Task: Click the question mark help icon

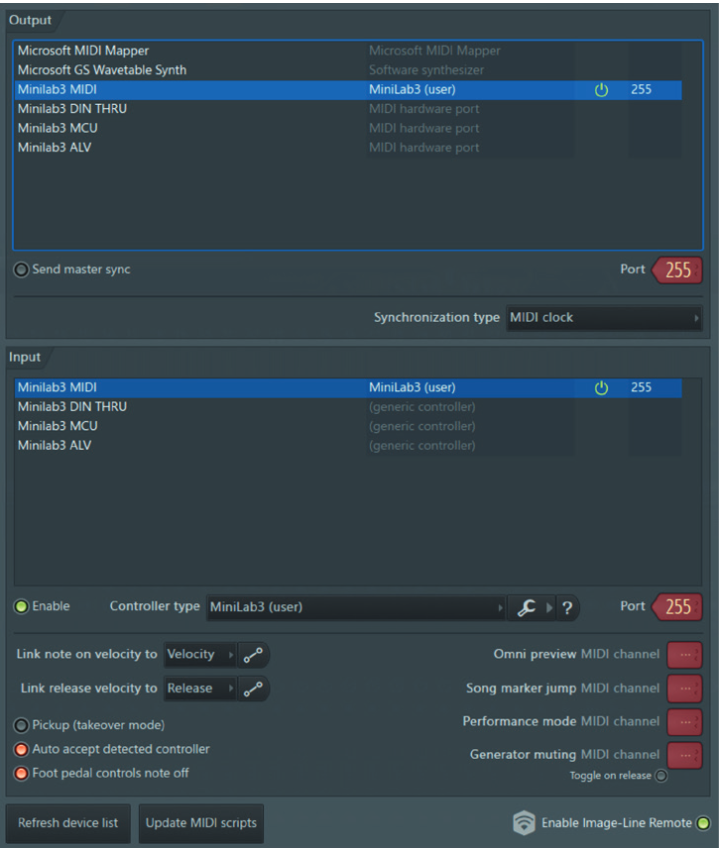Action: coord(566,608)
